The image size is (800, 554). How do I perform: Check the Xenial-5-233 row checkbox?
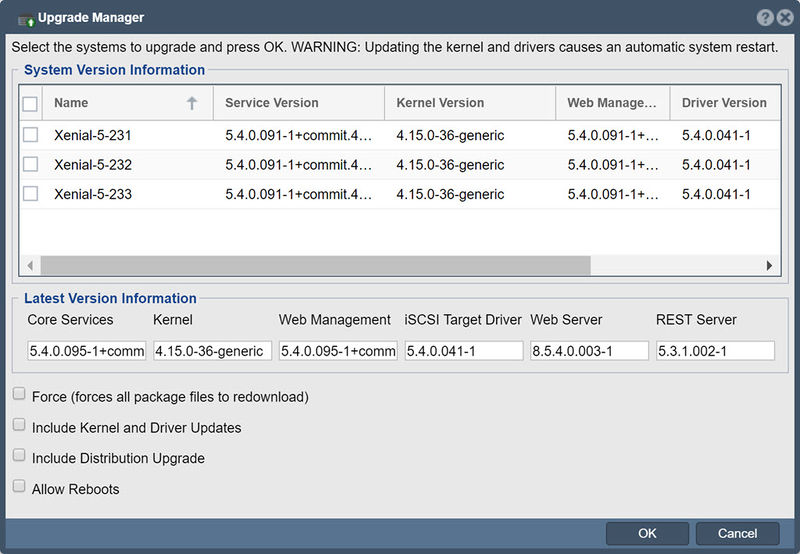(31, 194)
